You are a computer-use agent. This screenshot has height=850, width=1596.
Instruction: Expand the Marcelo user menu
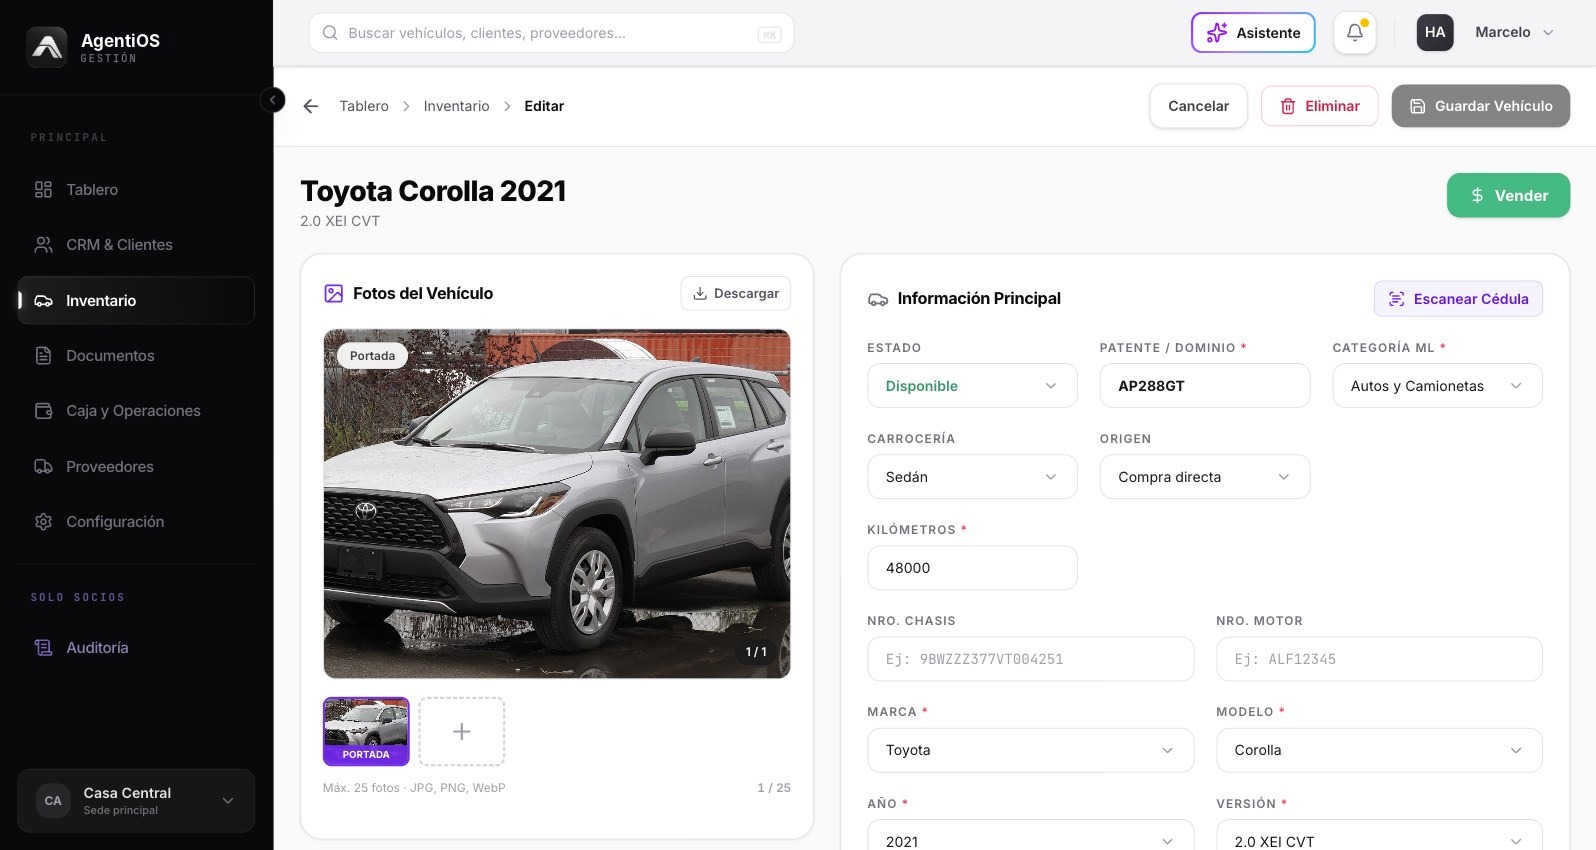pos(1513,33)
